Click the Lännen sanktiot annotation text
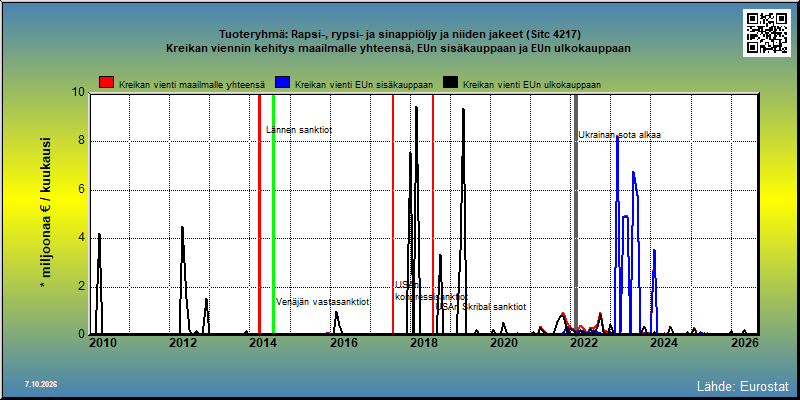The image size is (800, 400). click(299, 130)
